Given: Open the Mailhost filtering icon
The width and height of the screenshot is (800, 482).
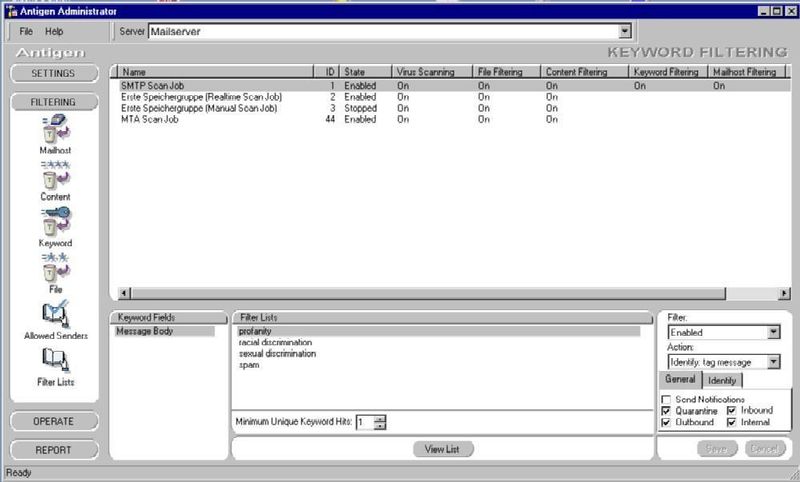Looking at the screenshot, I should pyautogui.click(x=56, y=129).
